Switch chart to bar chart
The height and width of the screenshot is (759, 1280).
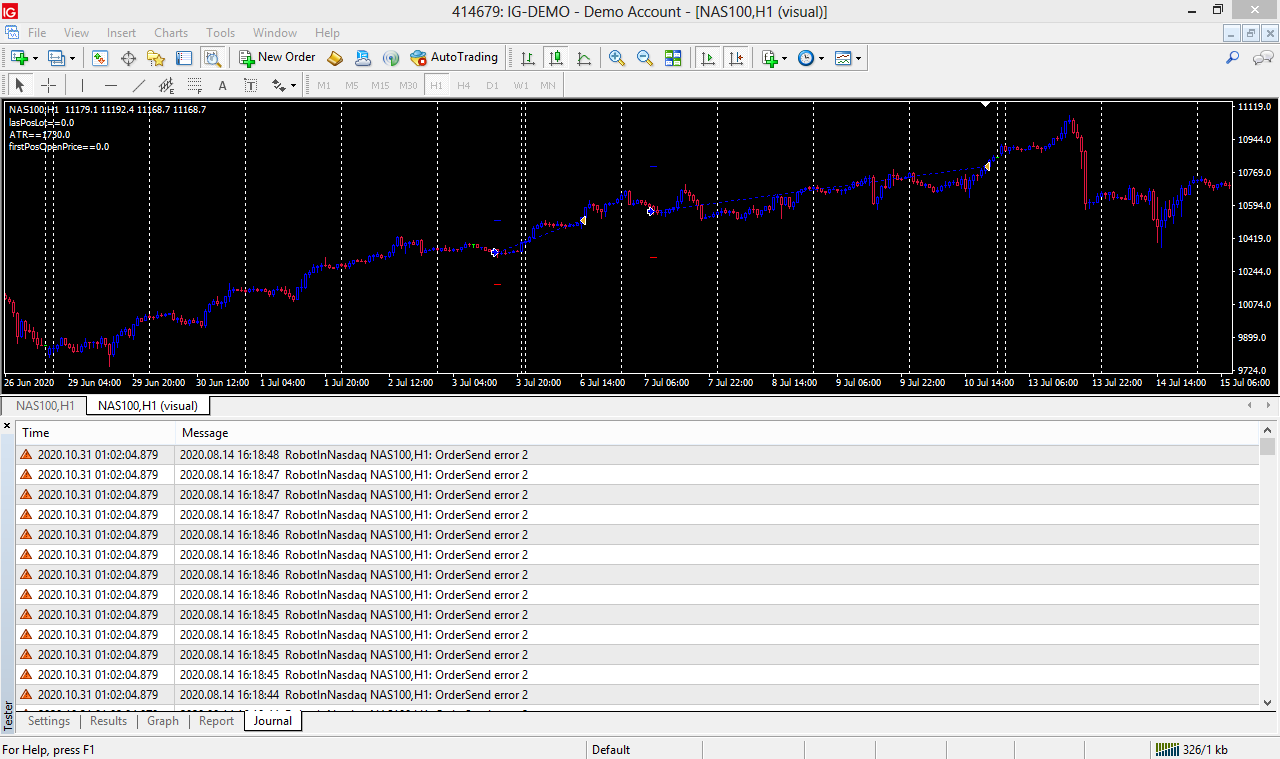(x=528, y=58)
